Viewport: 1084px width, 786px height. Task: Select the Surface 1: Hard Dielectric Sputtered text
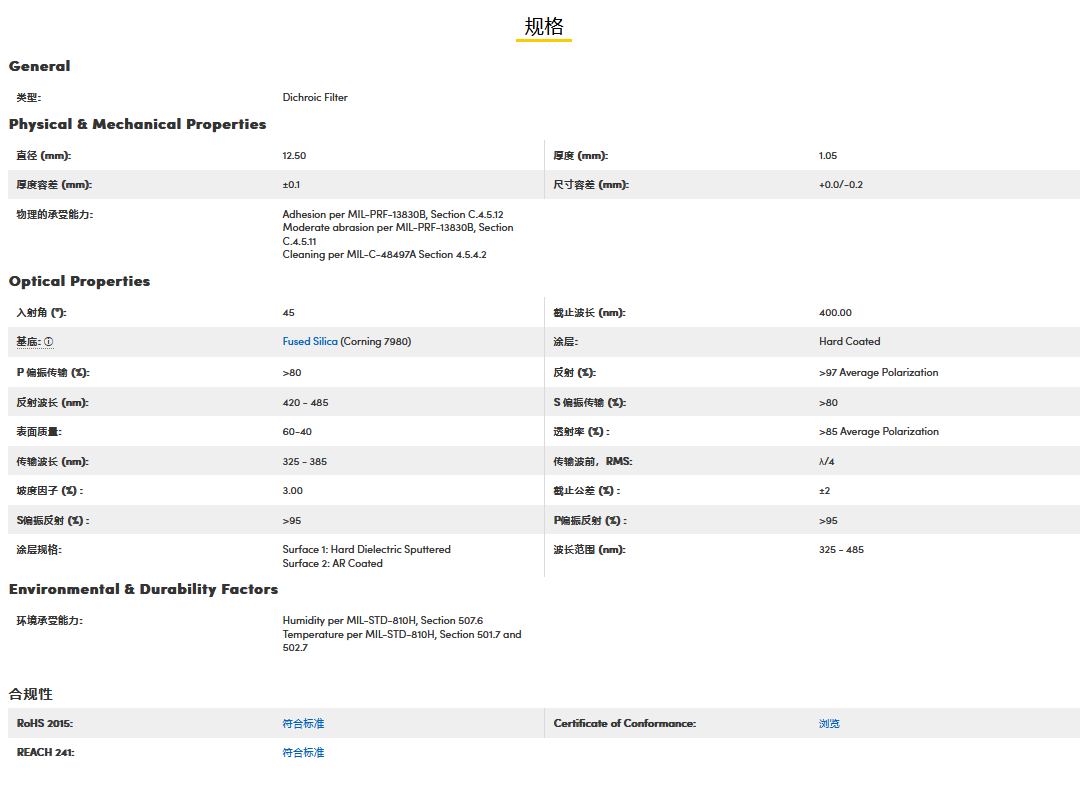[366, 549]
